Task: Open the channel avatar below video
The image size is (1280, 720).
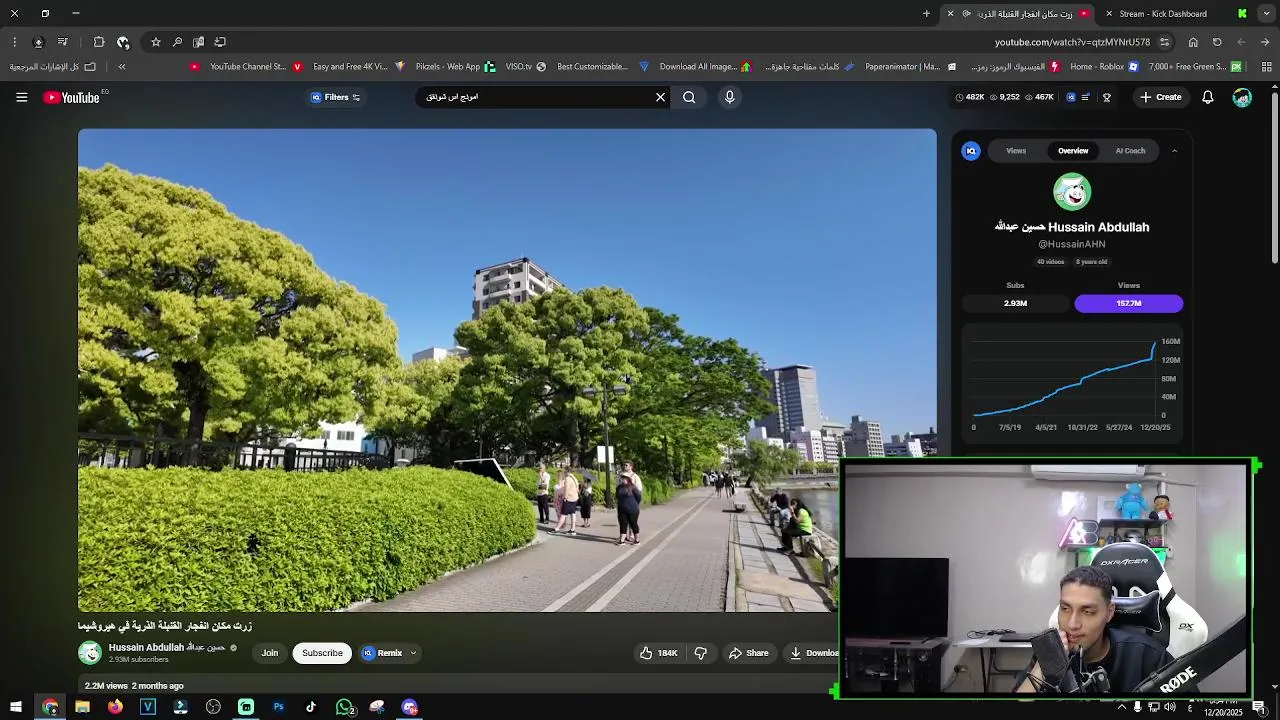Action: click(x=90, y=653)
